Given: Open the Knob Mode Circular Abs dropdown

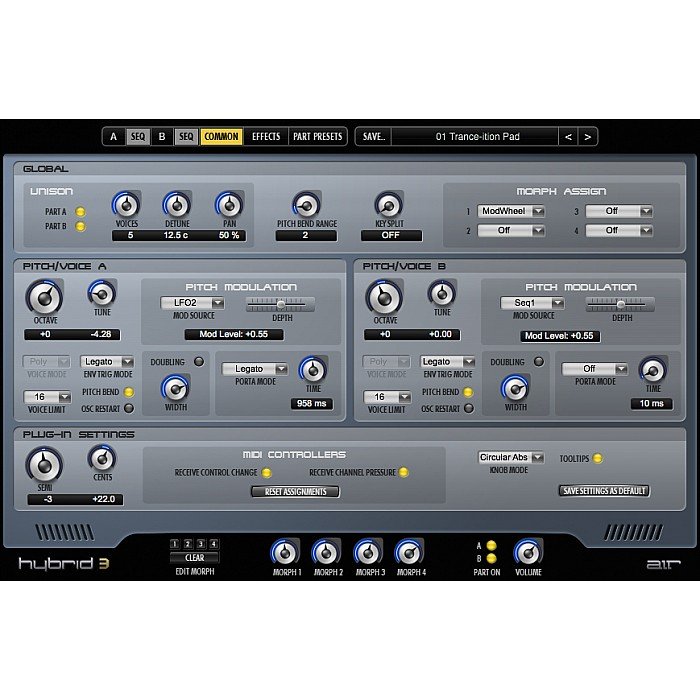Looking at the screenshot, I should (510, 458).
